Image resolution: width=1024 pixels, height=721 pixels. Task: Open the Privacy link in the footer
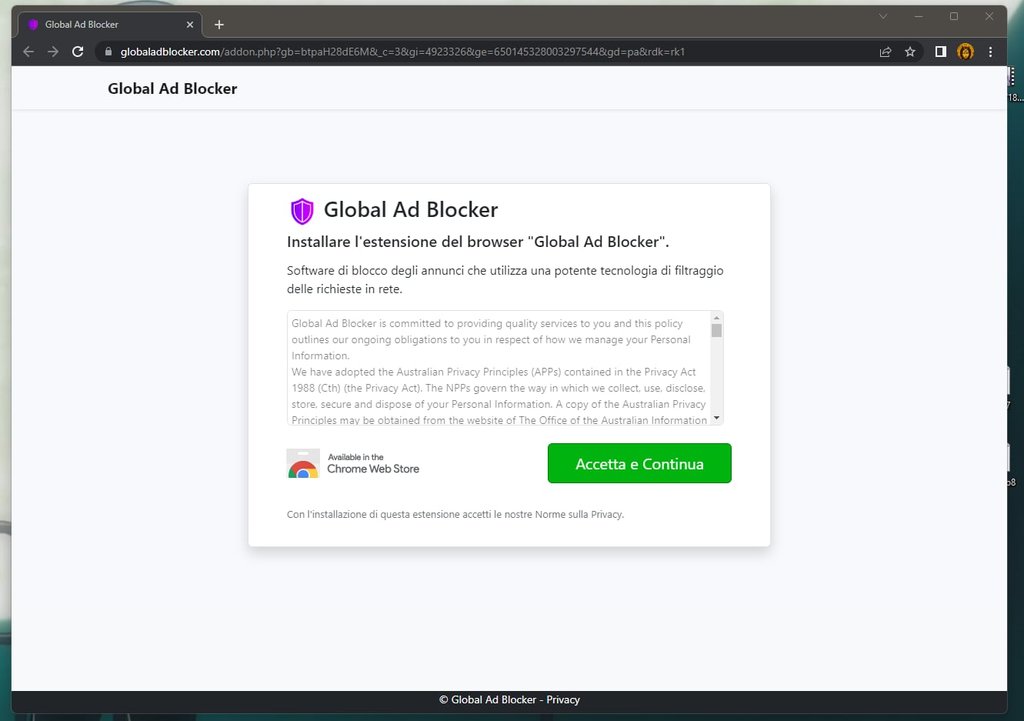coord(563,699)
